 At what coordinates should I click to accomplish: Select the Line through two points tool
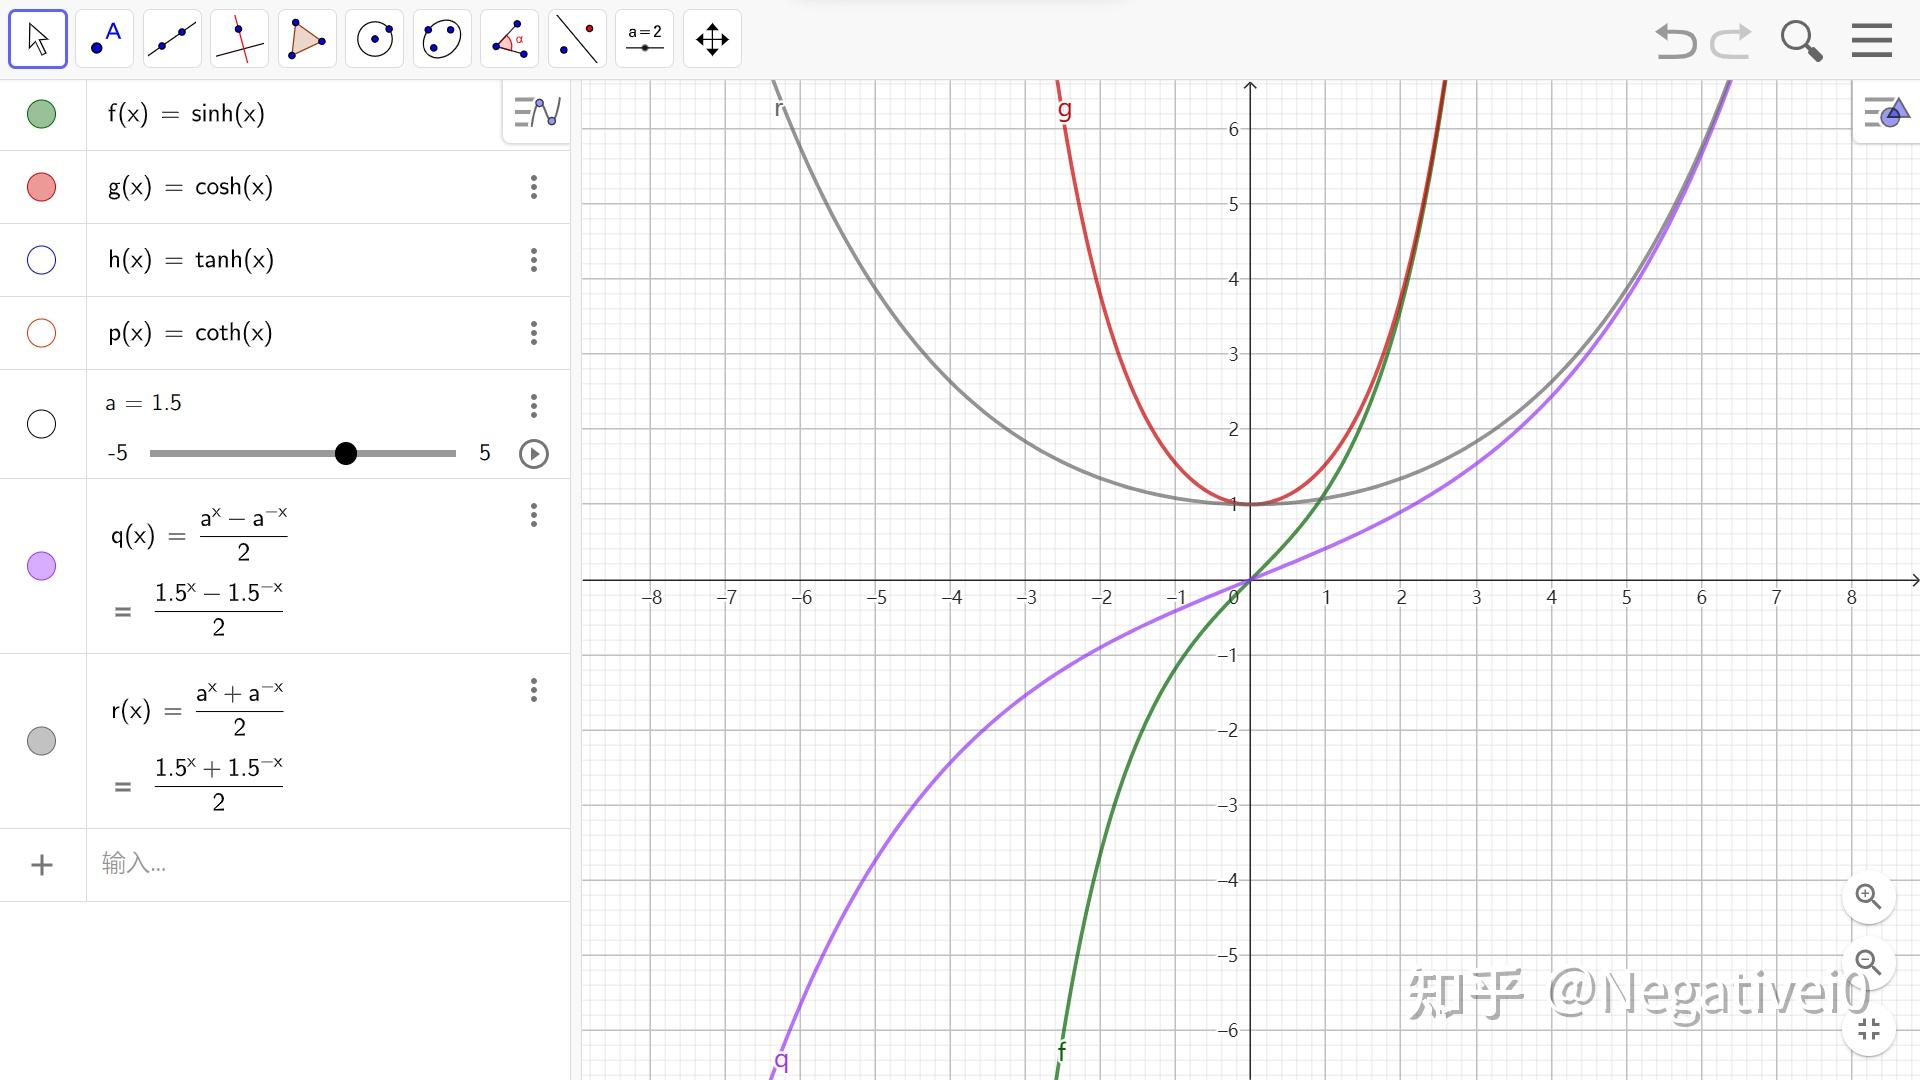(x=172, y=40)
